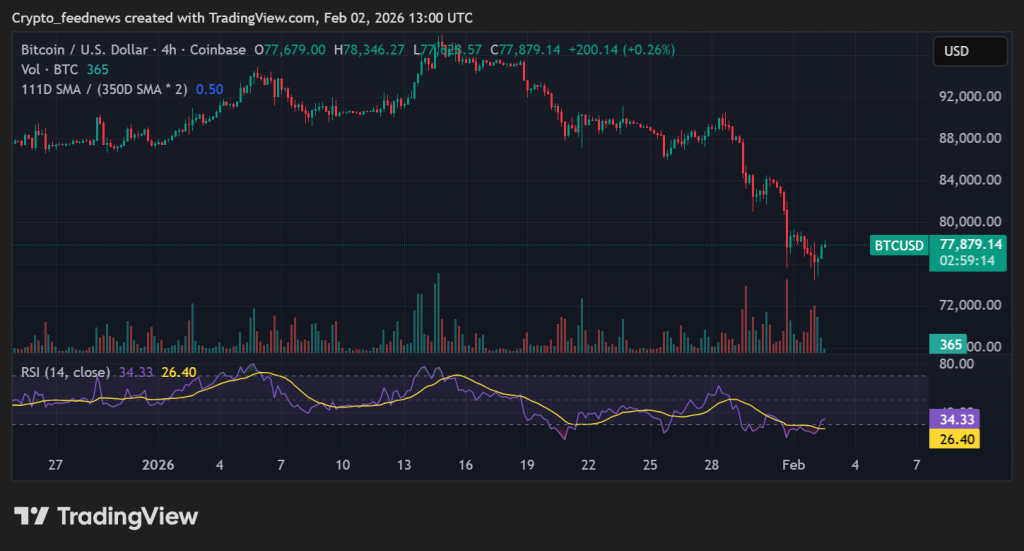Click the high price H78,346.27 value
The width and height of the screenshot is (1024, 551).
pyautogui.click(x=369, y=50)
